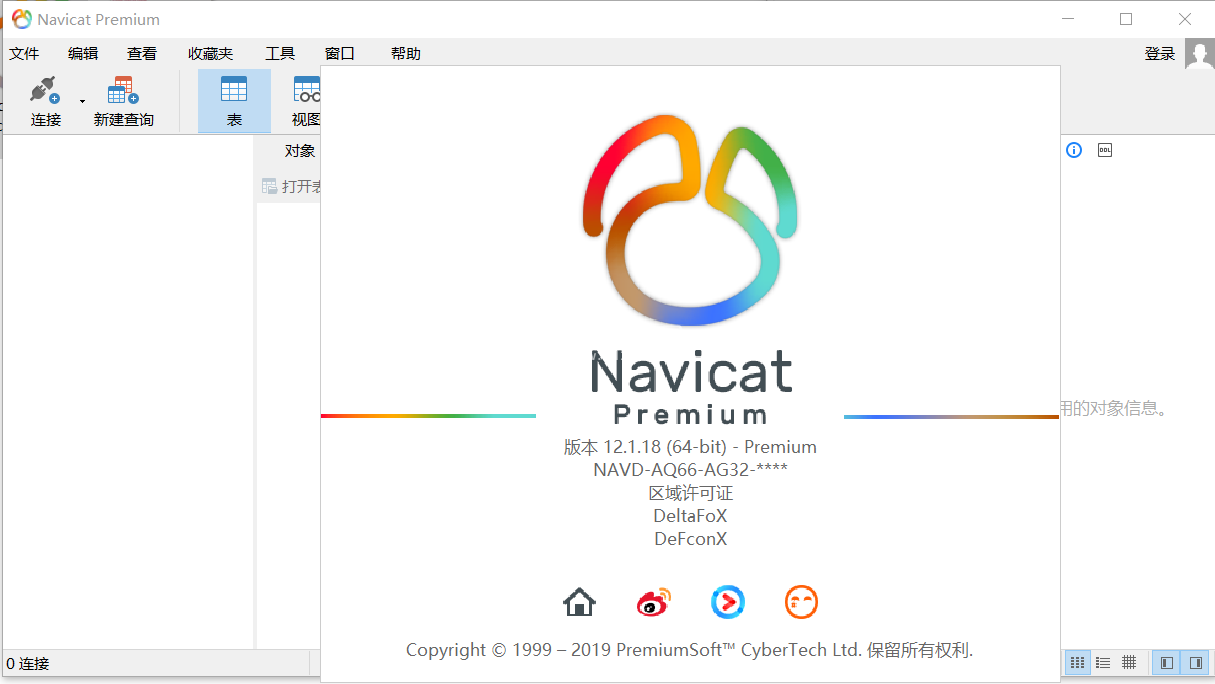Switch to the detail grid view mode
The image size is (1215, 684).
[1129, 662]
